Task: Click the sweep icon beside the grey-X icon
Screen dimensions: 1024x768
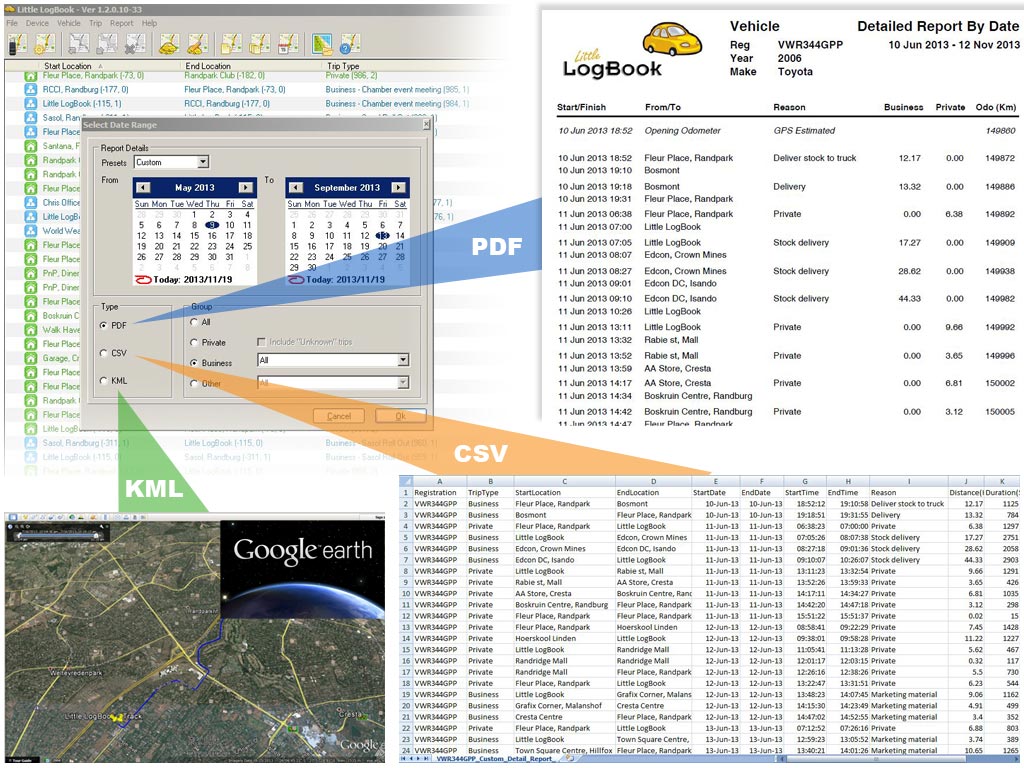Action: pos(169,44)
